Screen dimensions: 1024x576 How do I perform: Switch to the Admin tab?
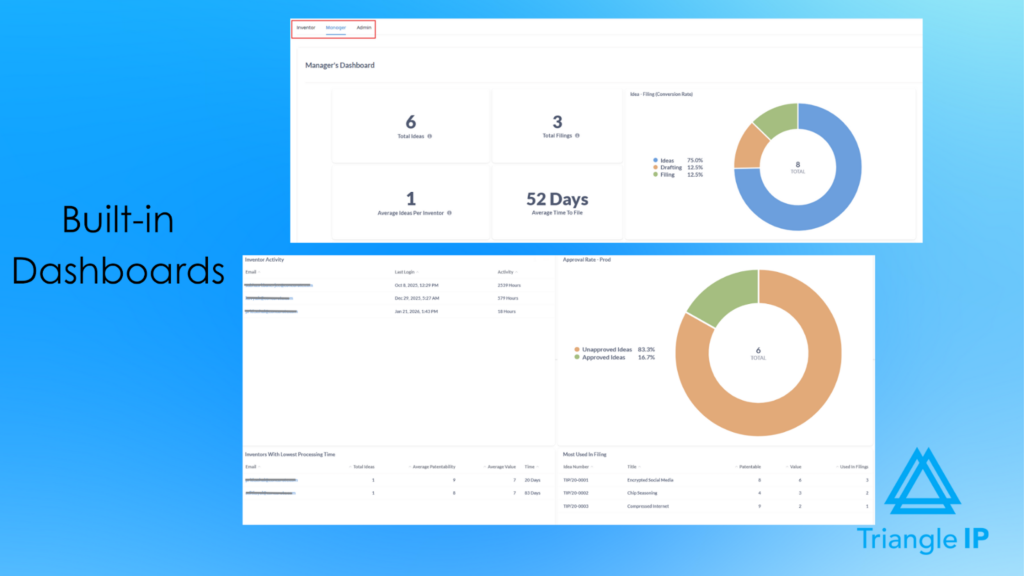(x=365, y=29)
